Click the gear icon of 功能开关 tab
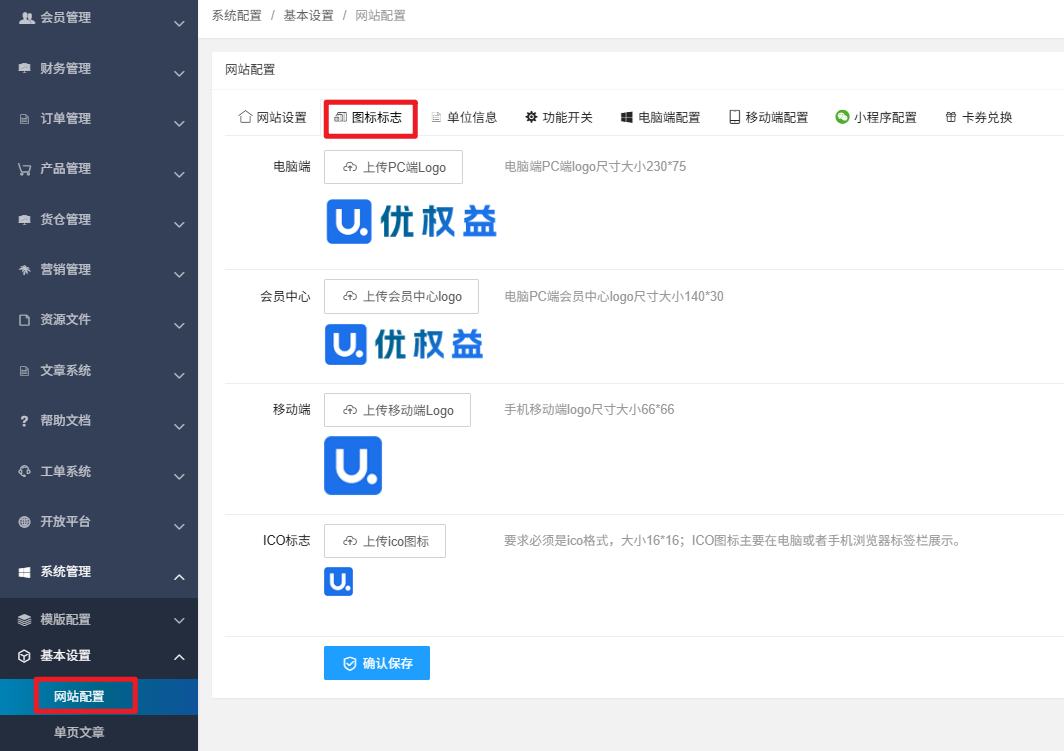 (x=531, y=117)
